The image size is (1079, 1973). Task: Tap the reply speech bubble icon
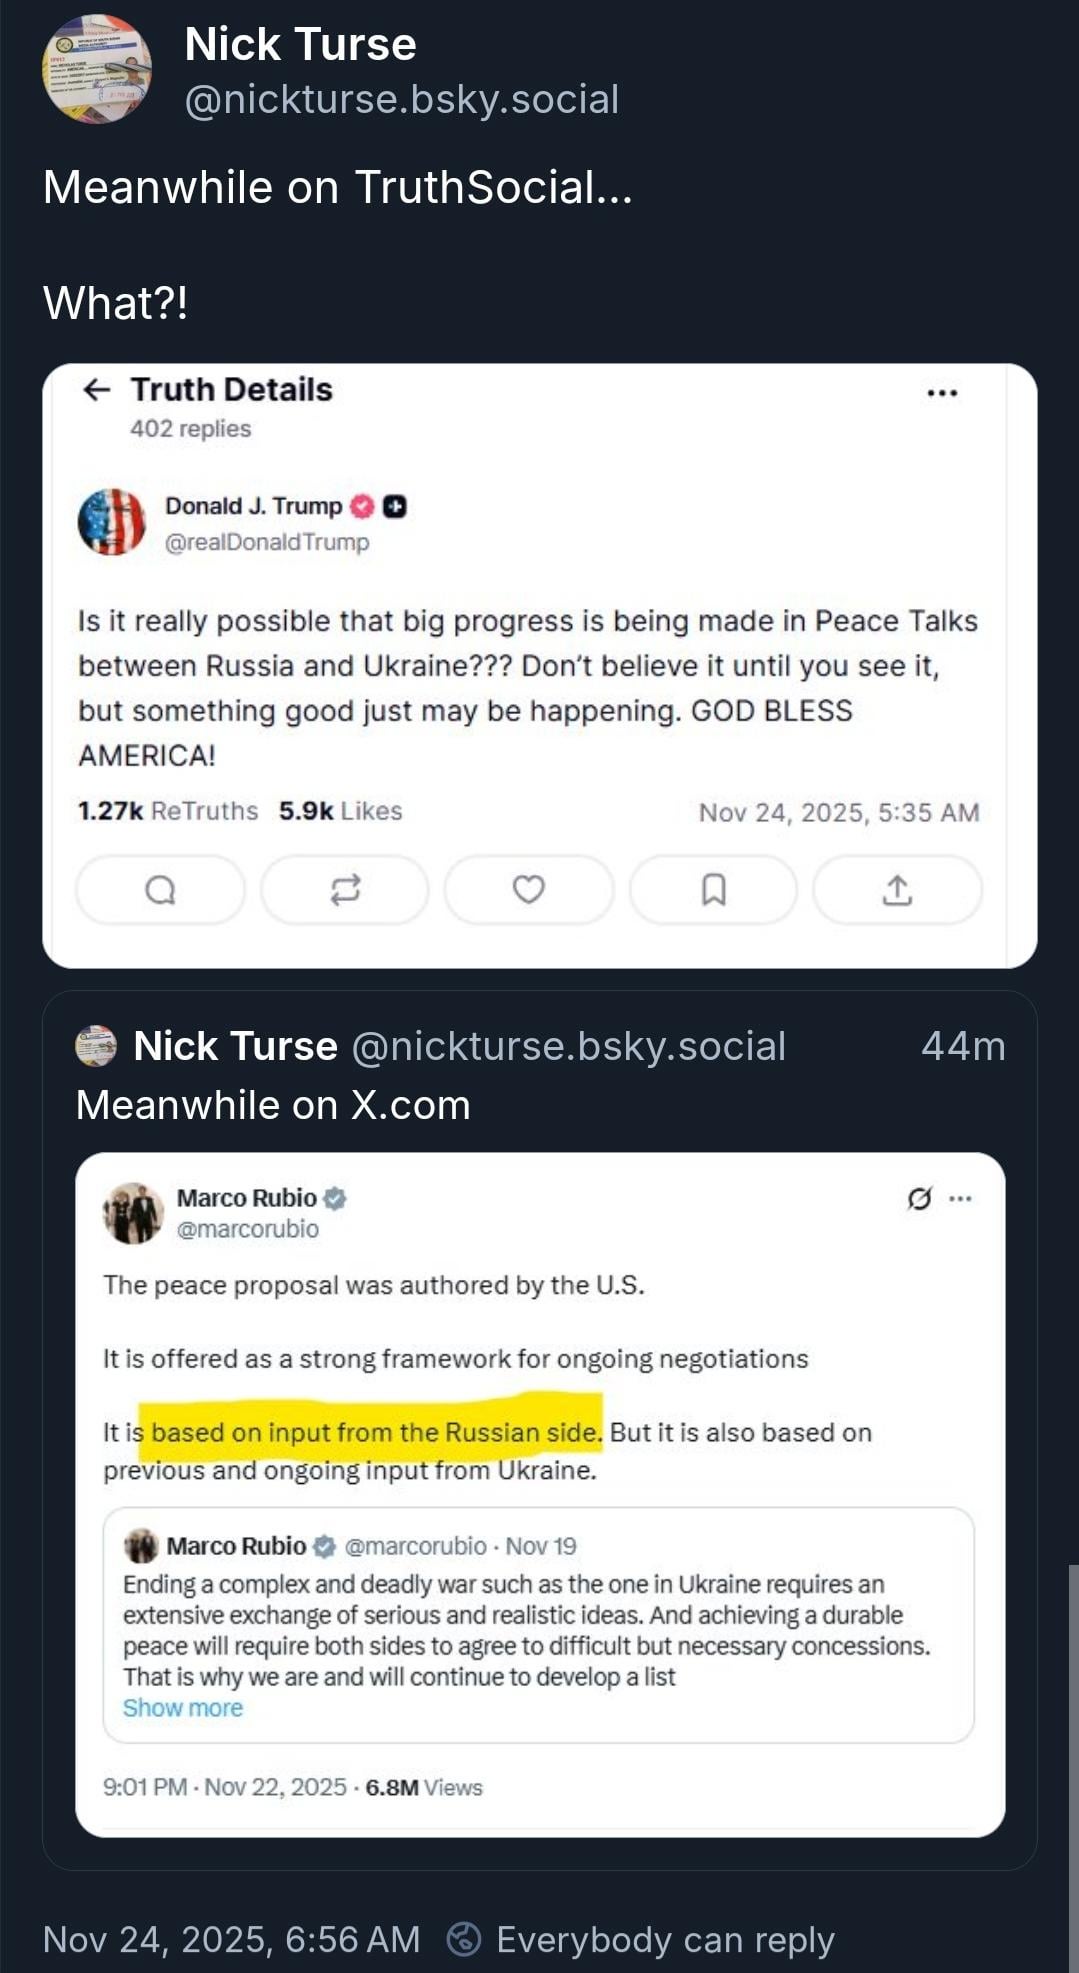click(x=160, y=889)
